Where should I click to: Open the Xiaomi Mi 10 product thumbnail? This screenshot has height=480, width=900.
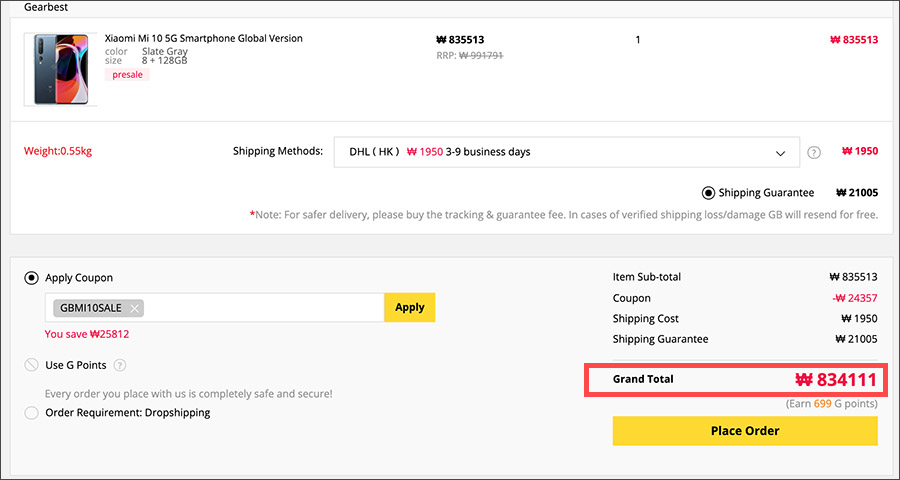[x=61, y=69]
